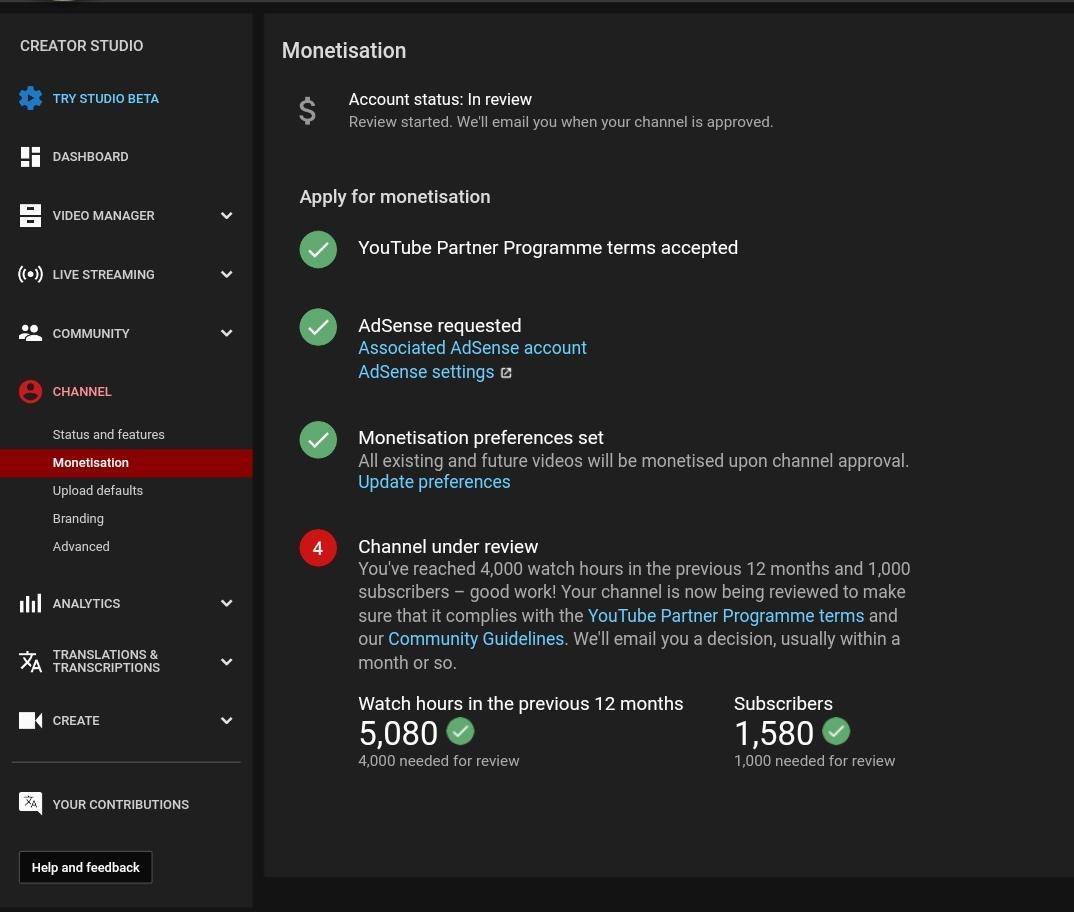
Task: Expand the Analytics section chevron
Action: (227, 603)
